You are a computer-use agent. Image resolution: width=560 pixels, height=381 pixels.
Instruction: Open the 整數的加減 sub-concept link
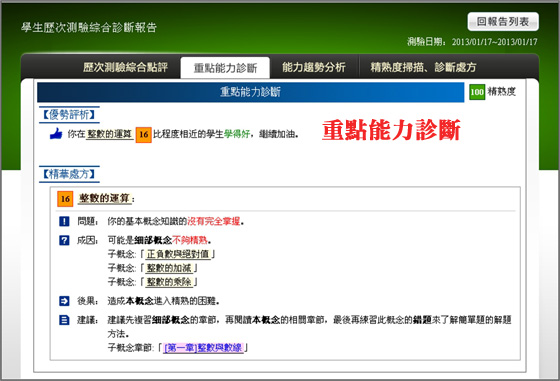coord(169,268)
